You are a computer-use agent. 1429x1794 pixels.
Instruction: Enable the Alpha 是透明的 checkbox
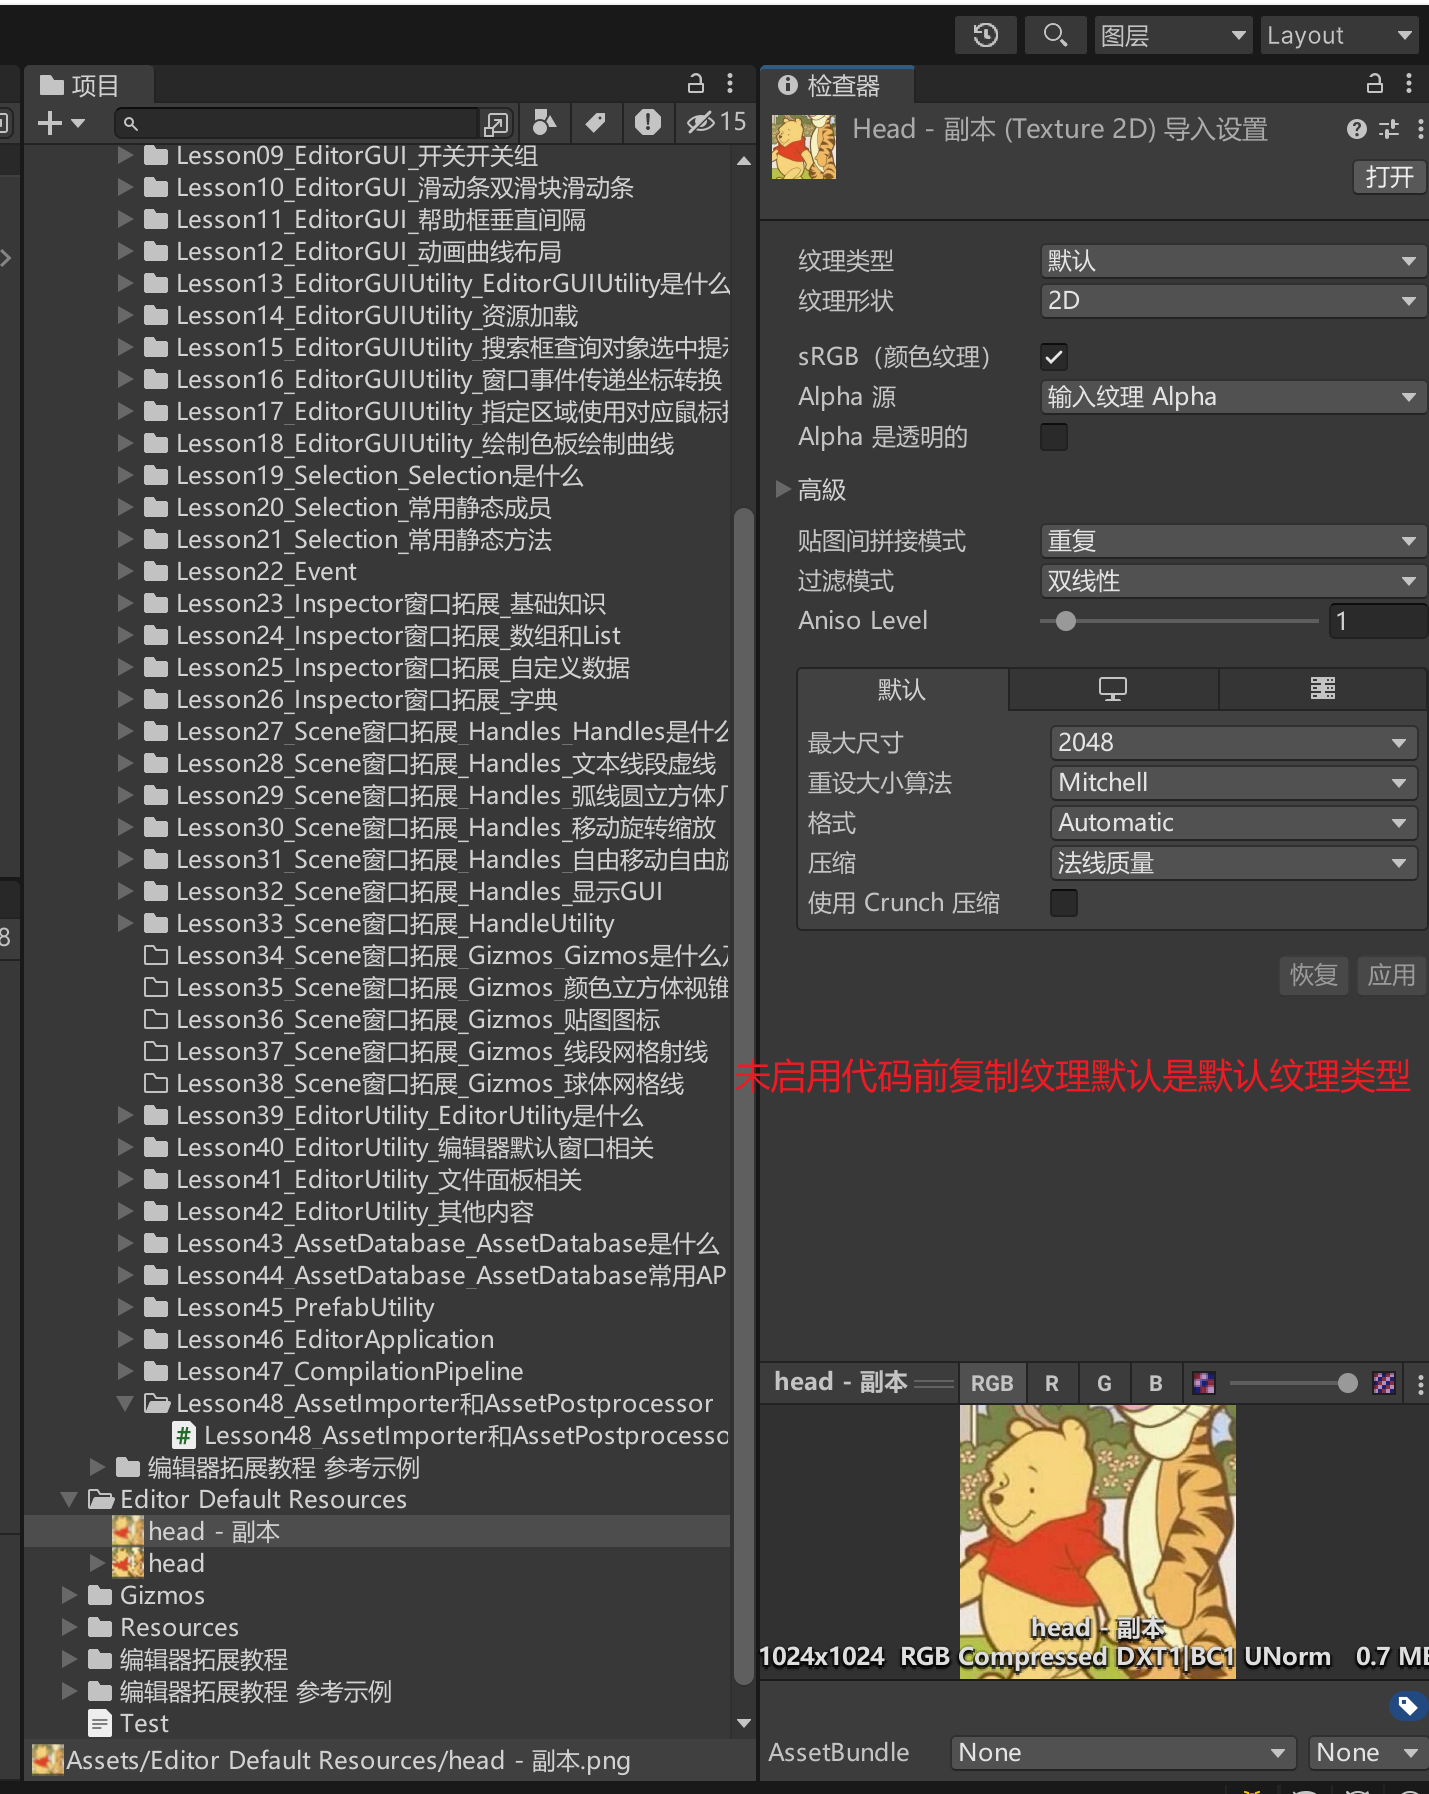1054,437
